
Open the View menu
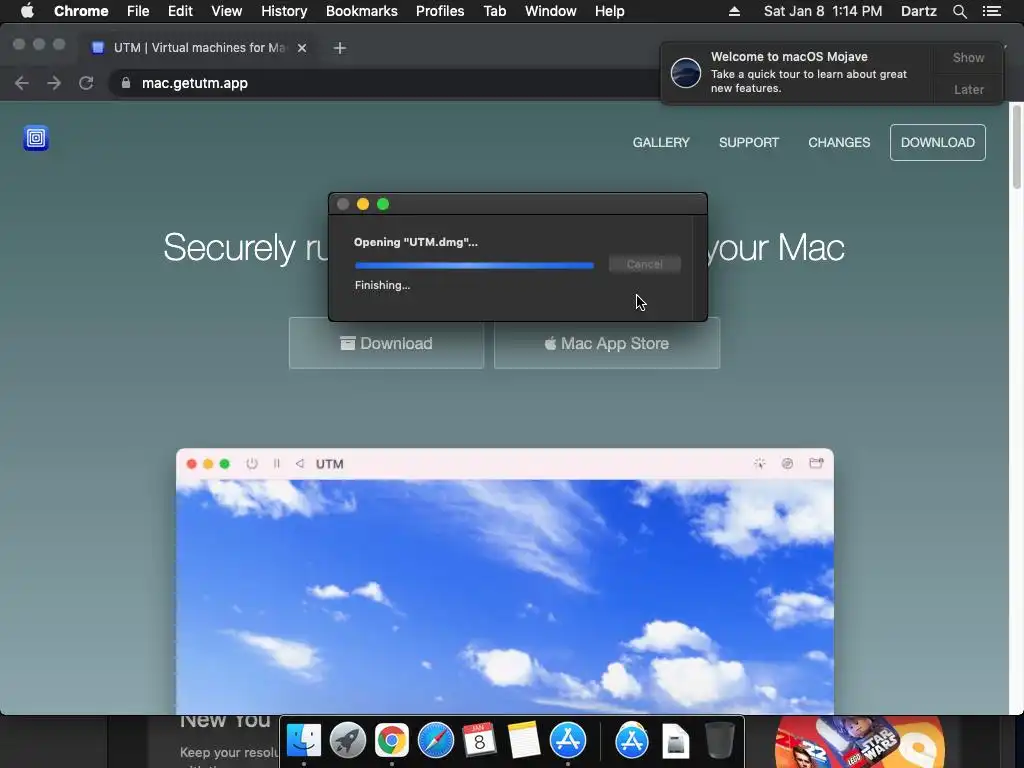click(x=227, y=11)
